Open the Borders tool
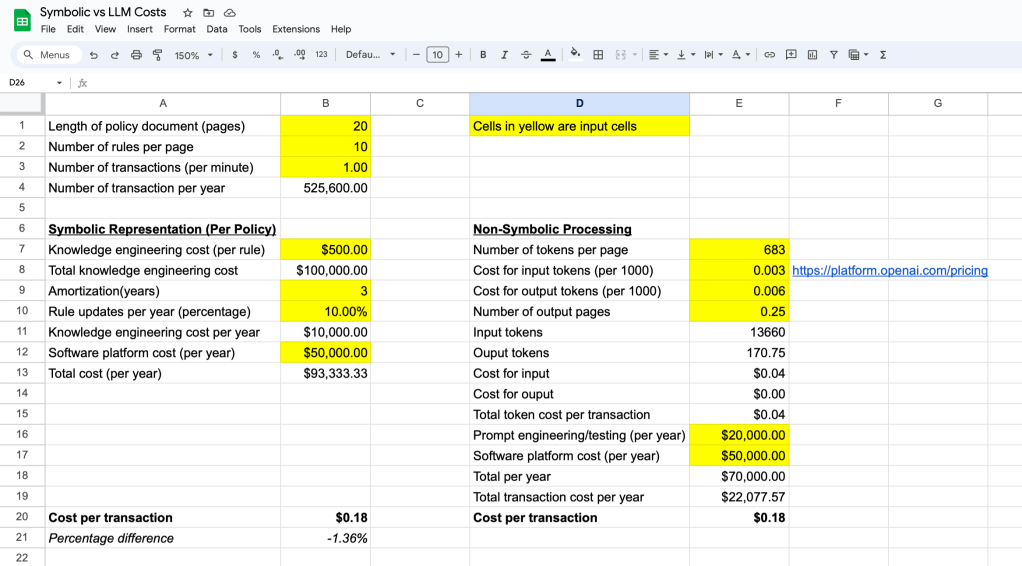The image size is (1022, 566). (598, 55)
